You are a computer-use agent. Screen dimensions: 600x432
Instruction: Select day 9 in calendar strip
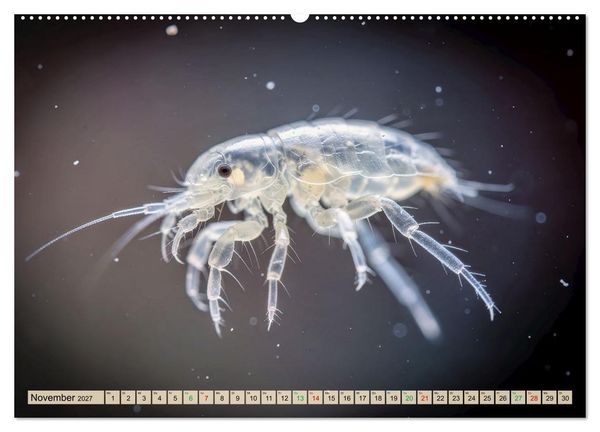pyautogui.click(x=237, y=398)
